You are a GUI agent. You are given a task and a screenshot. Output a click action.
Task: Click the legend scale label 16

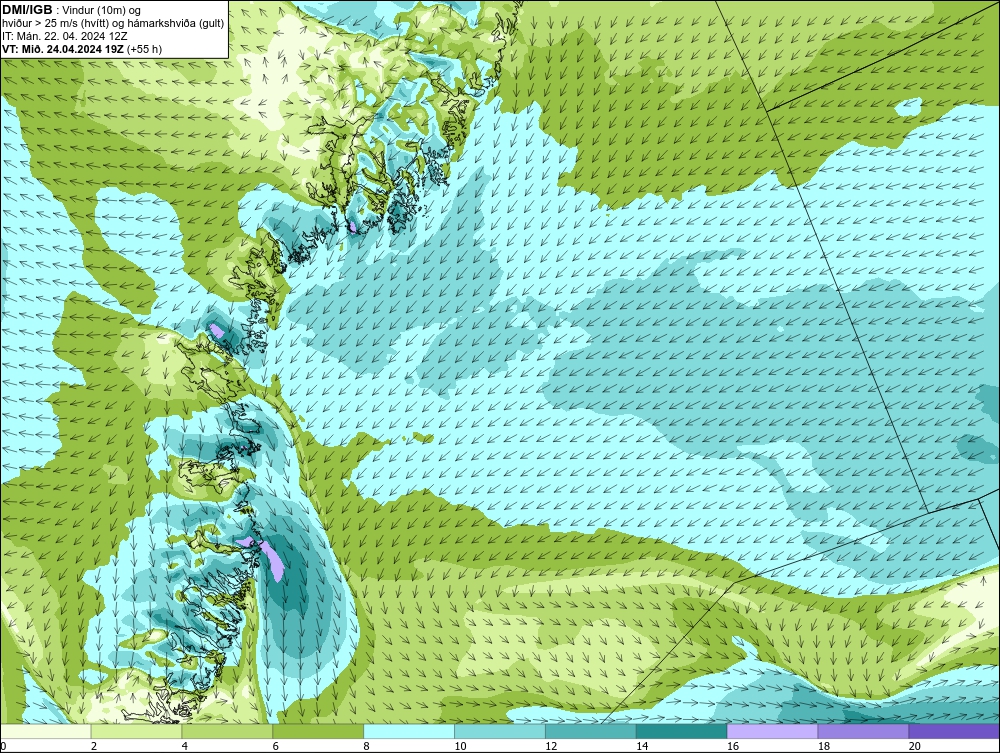733,746
